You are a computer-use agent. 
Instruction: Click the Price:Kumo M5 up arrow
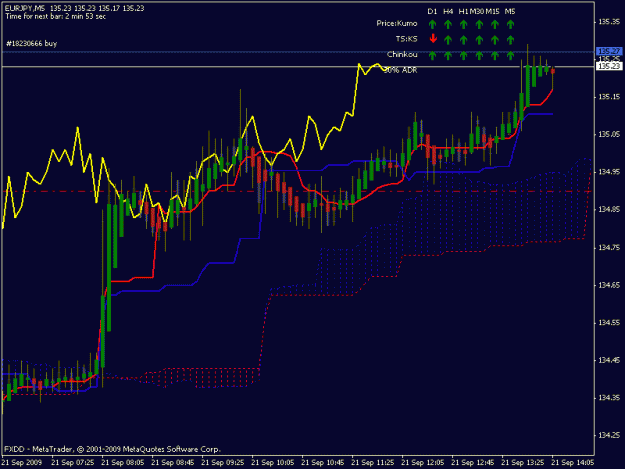(510, 24)
